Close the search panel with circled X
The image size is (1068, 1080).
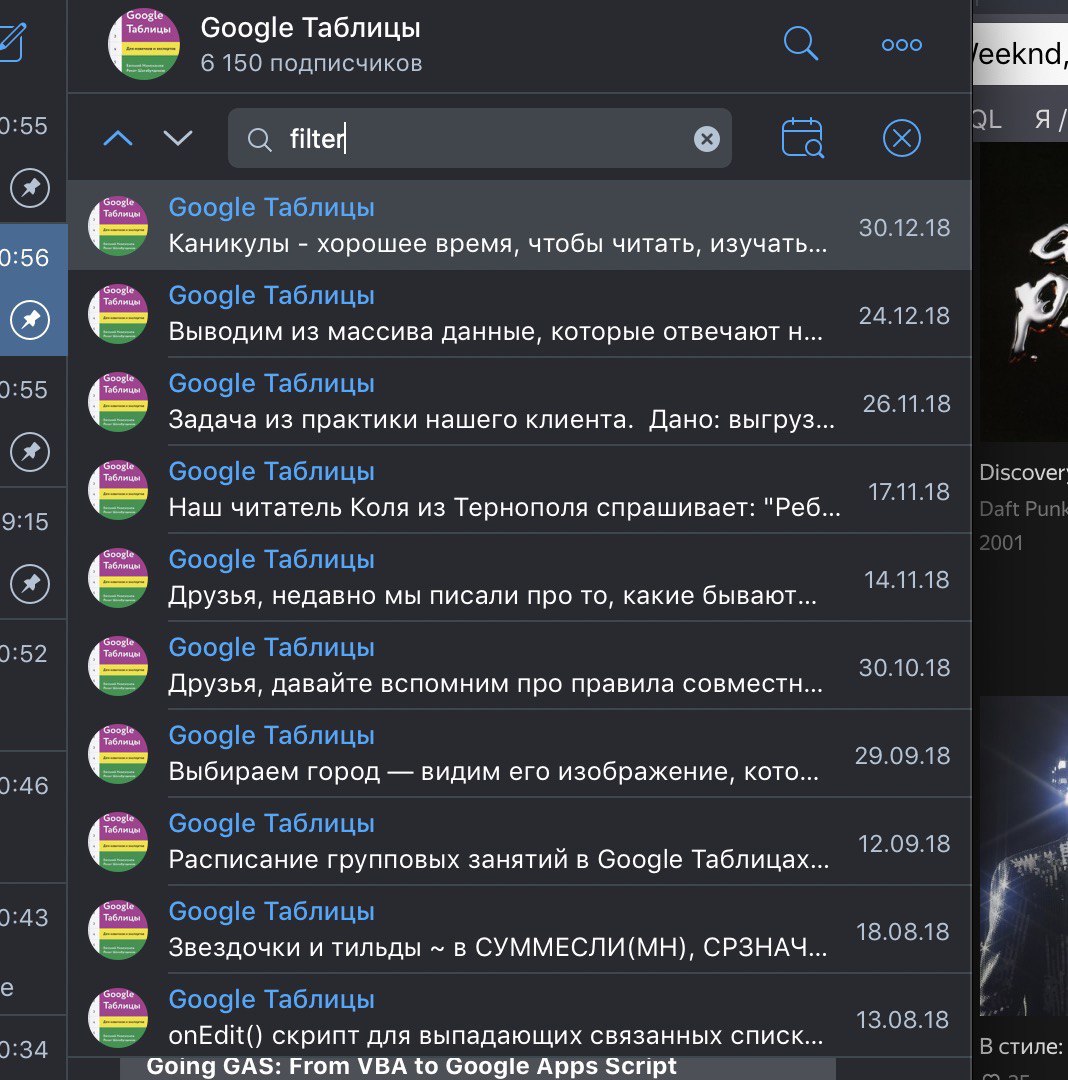coord(901,138)
